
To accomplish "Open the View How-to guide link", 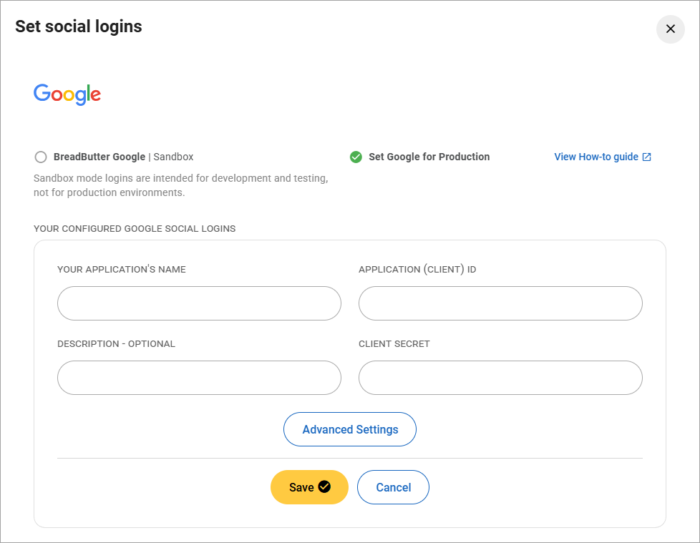I will pos(596,157).
